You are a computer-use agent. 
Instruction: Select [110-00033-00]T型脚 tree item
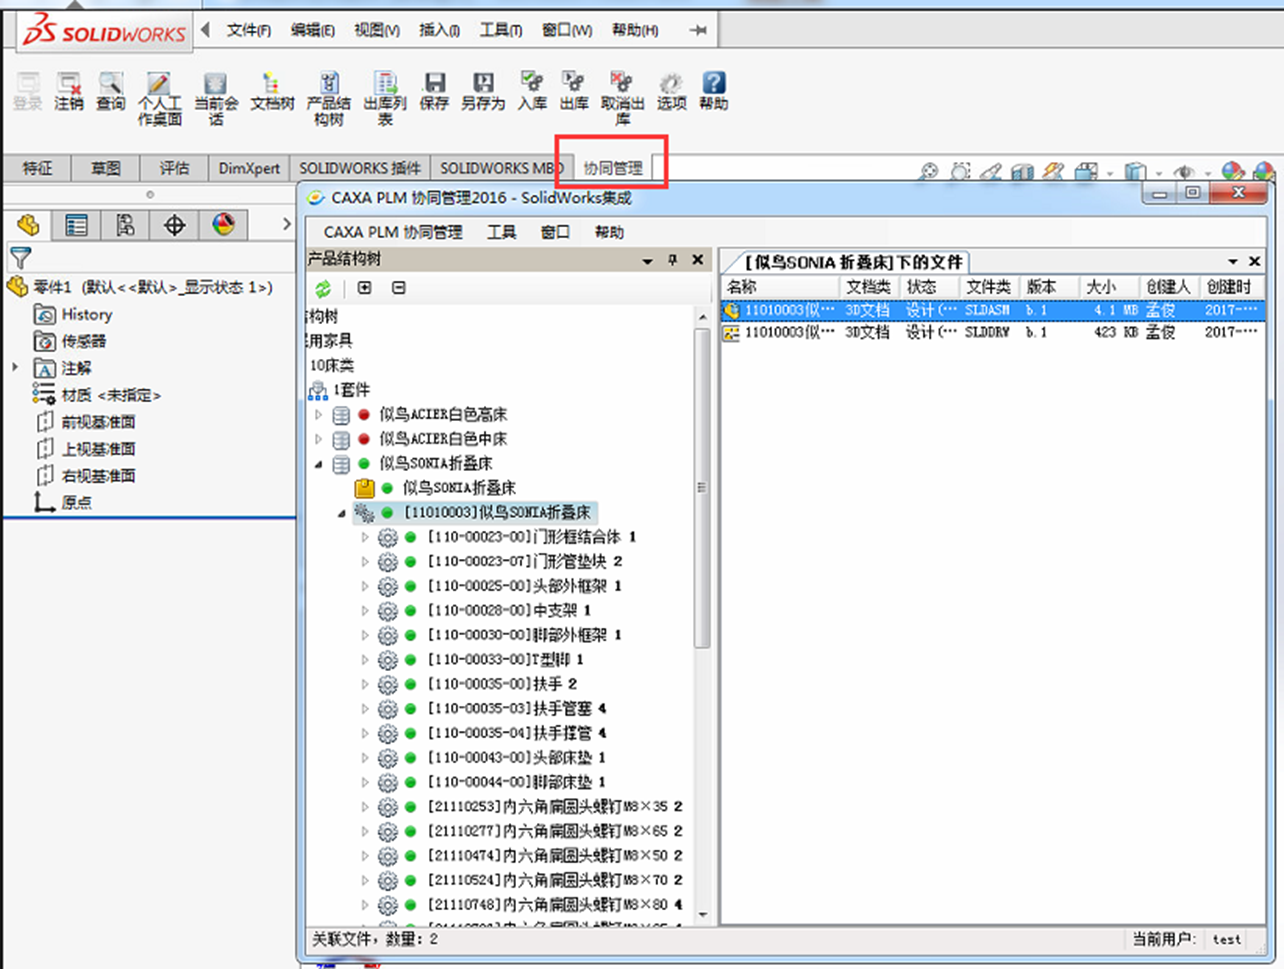coord(506,659)
